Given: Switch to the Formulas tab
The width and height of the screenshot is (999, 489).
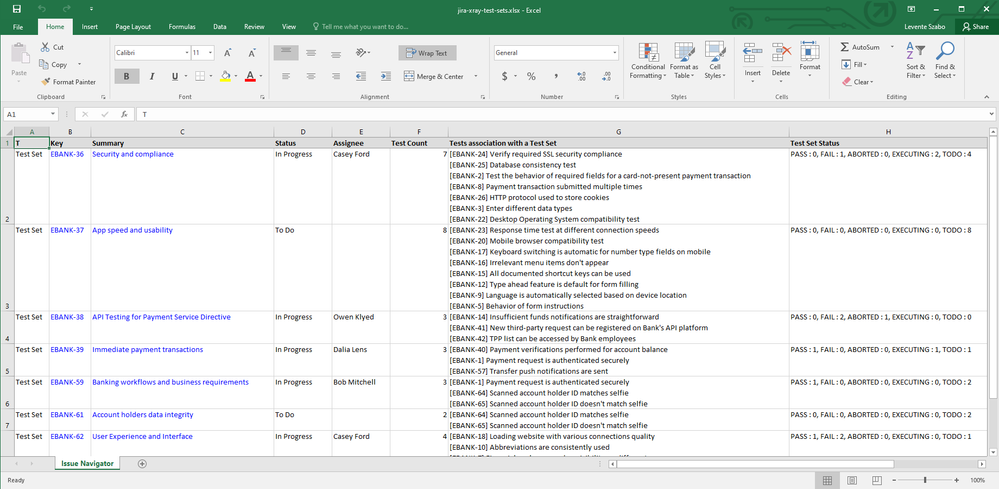Looking at the screenshot, I should point(182,27).
